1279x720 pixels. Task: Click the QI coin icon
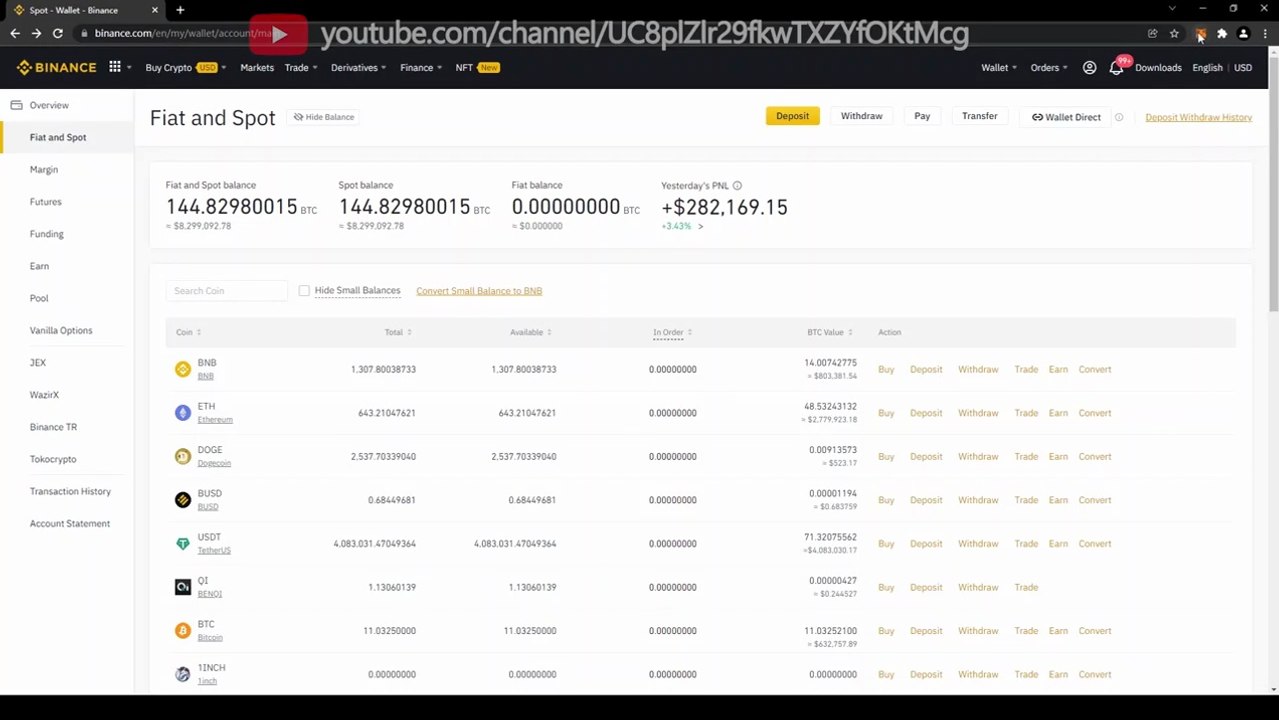[183, 587]
